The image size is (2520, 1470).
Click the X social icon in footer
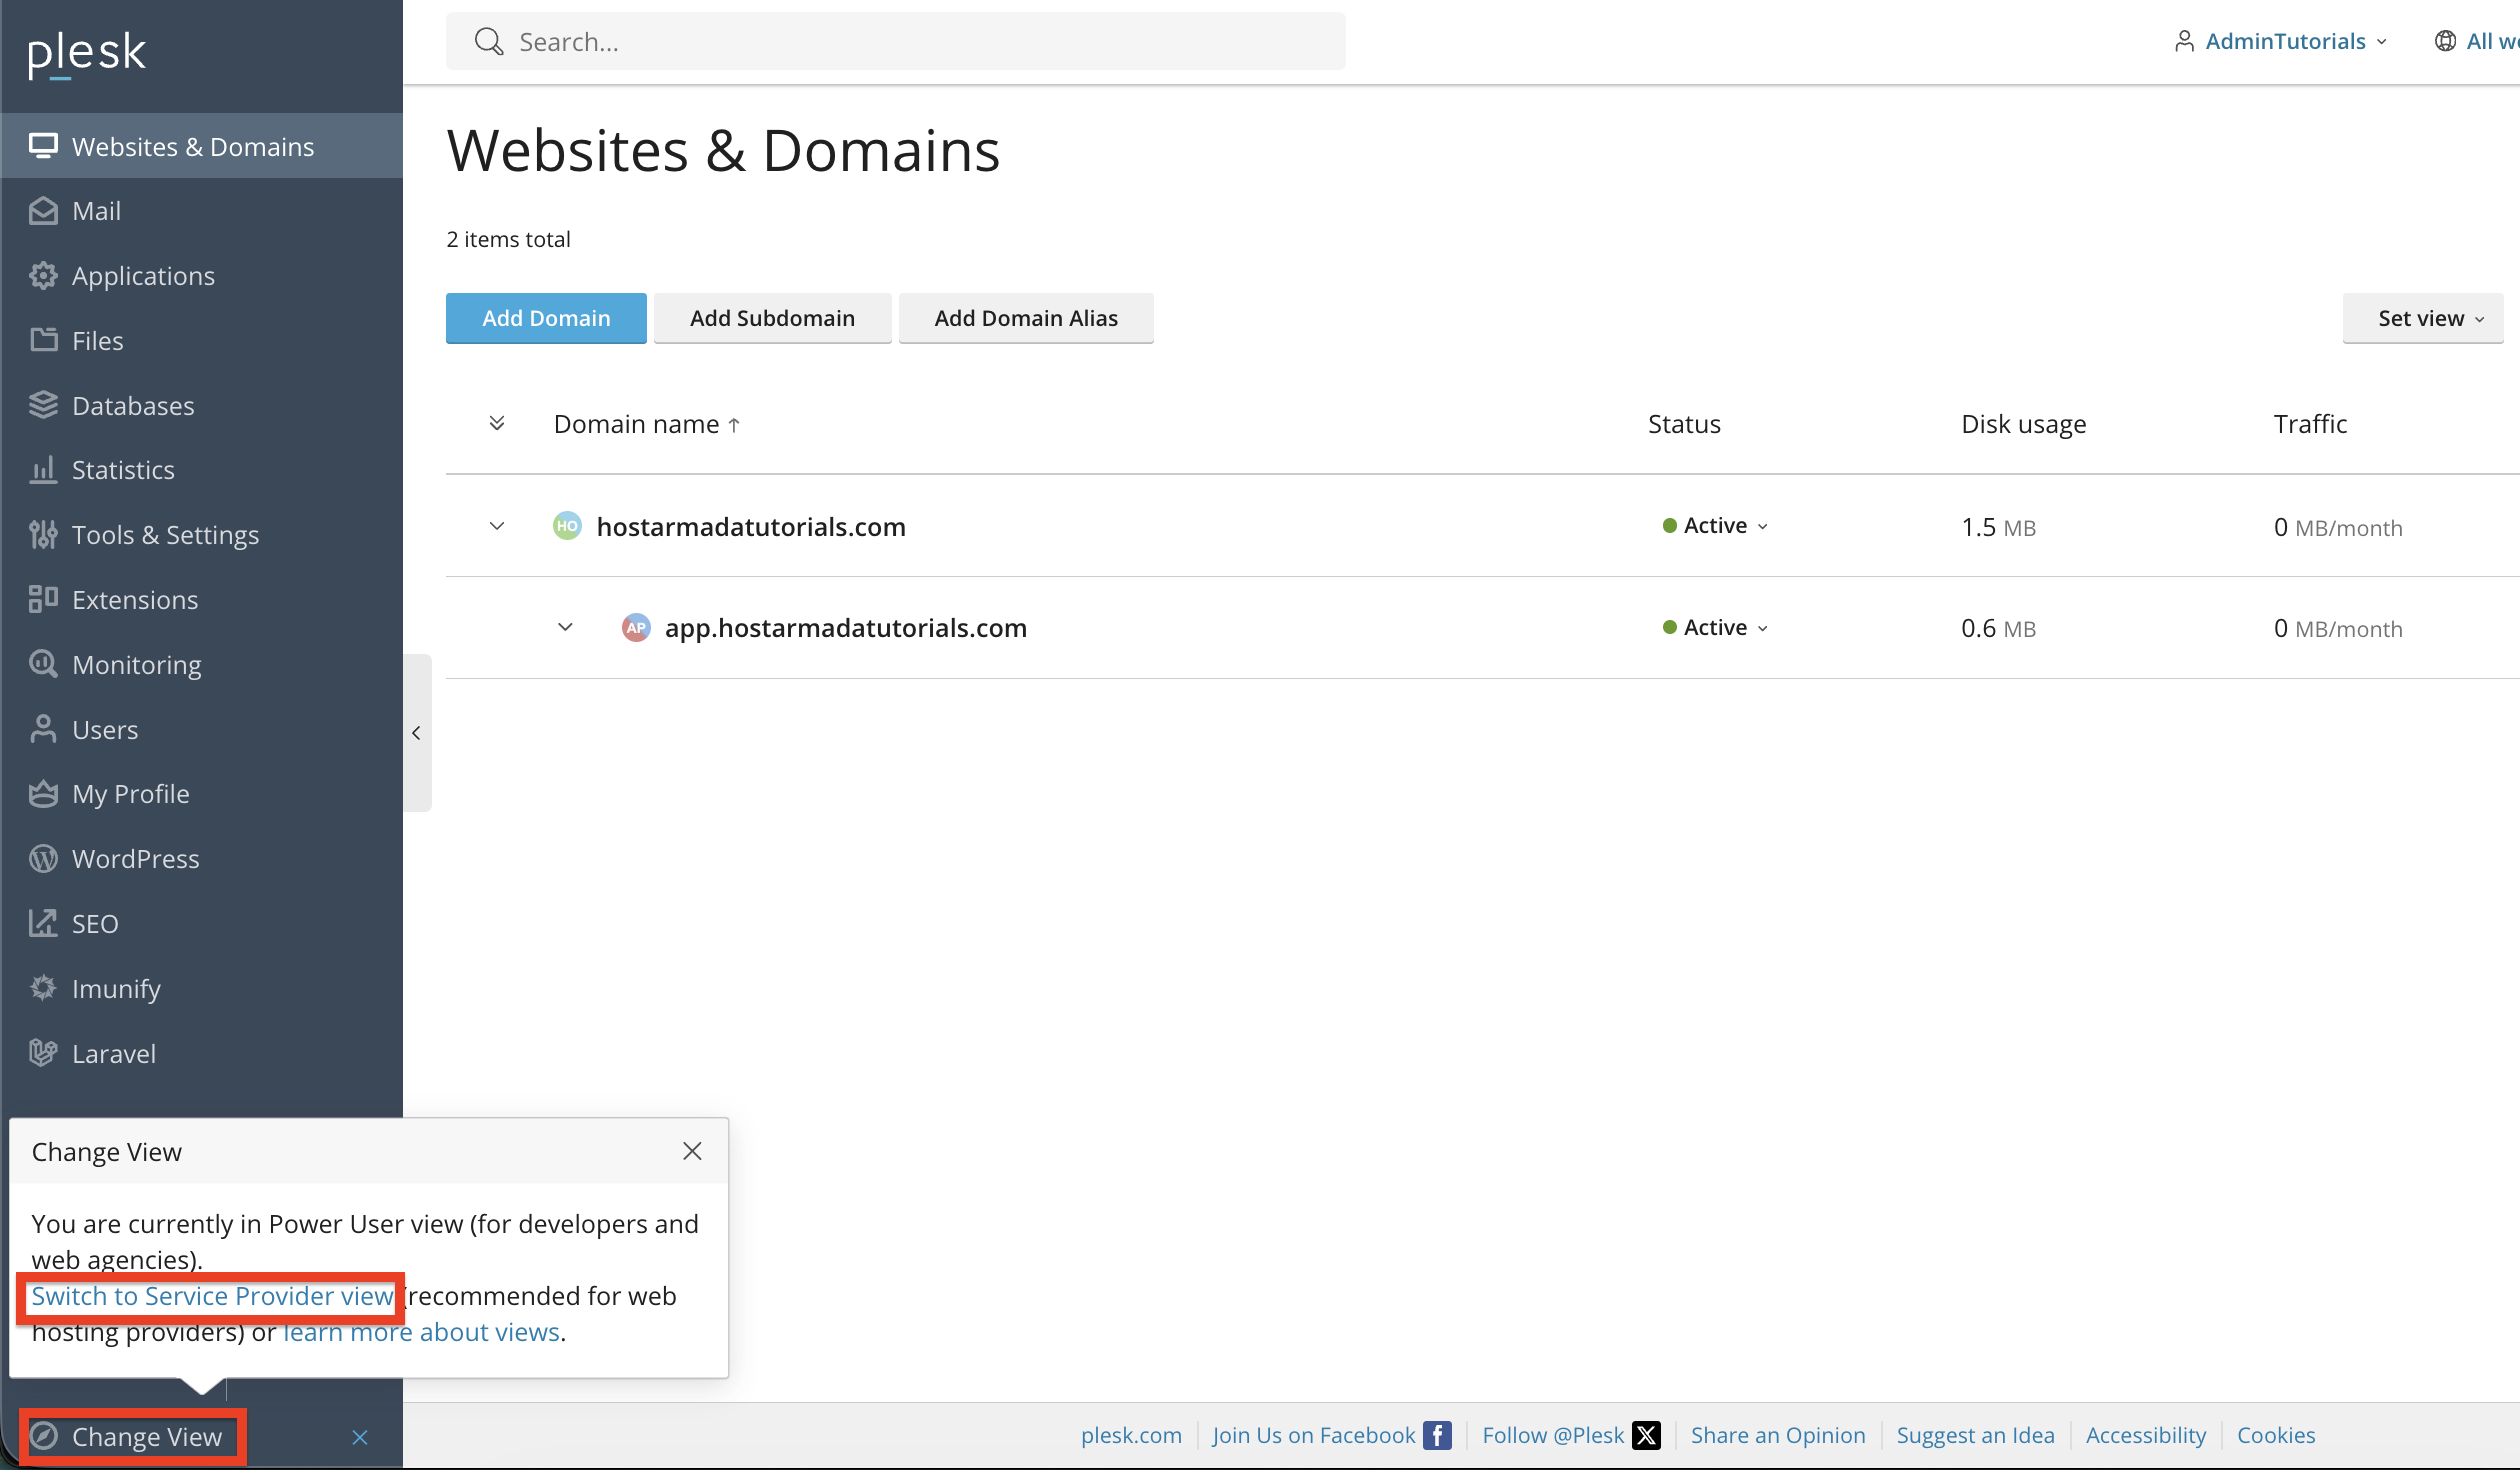point(1646,1436)
